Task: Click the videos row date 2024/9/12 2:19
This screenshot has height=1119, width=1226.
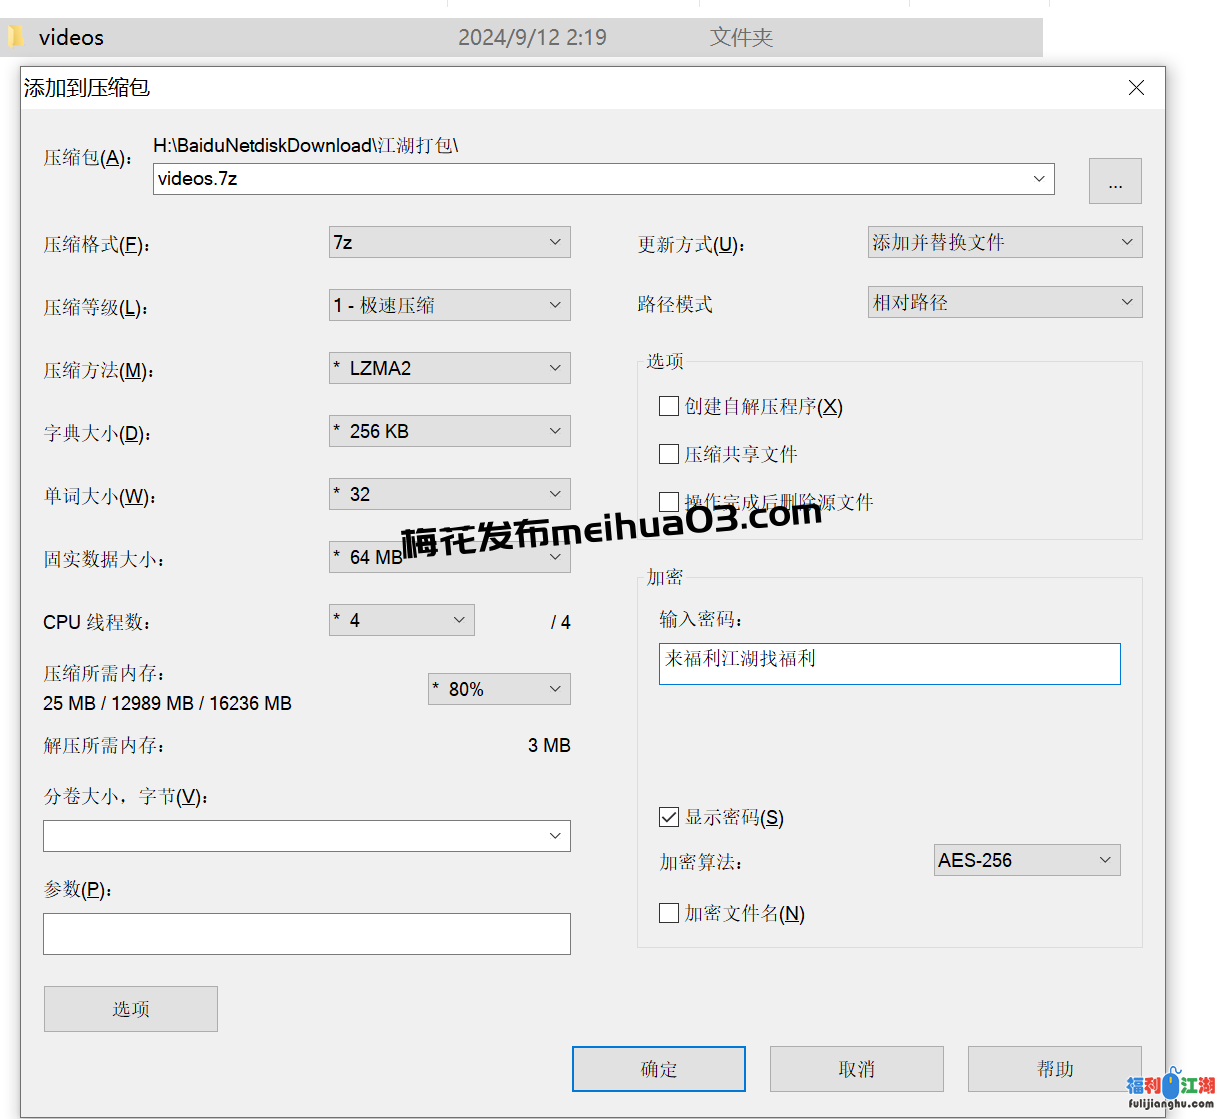Action: point(532,38)
